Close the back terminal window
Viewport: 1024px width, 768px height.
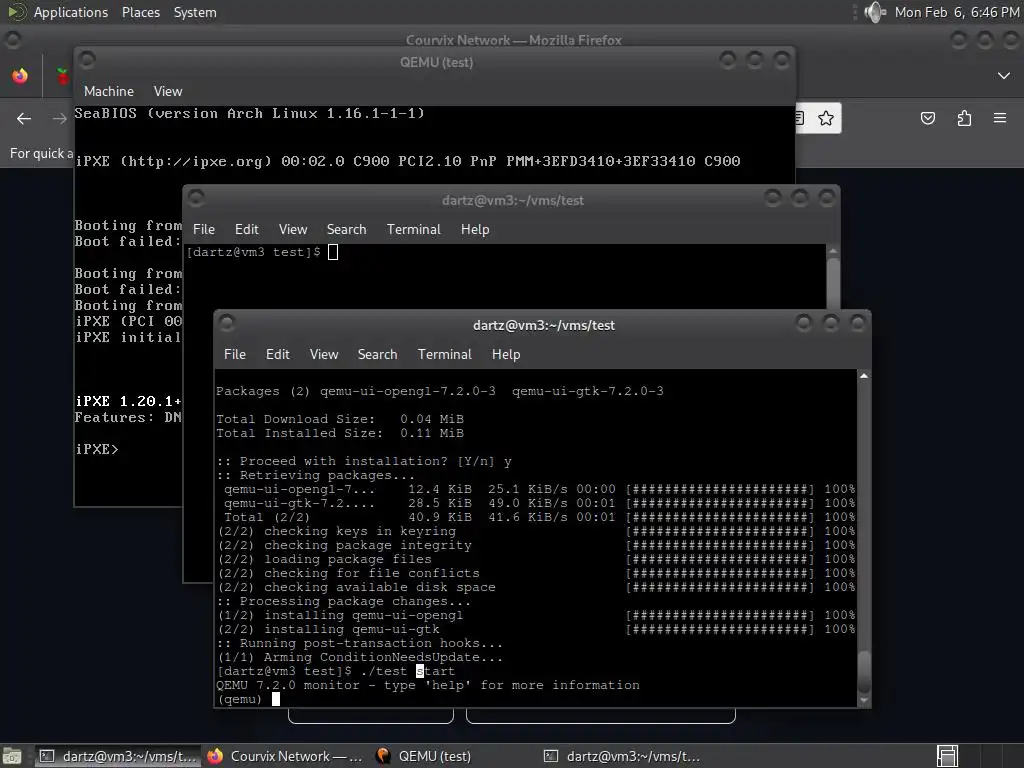[826, 197]
